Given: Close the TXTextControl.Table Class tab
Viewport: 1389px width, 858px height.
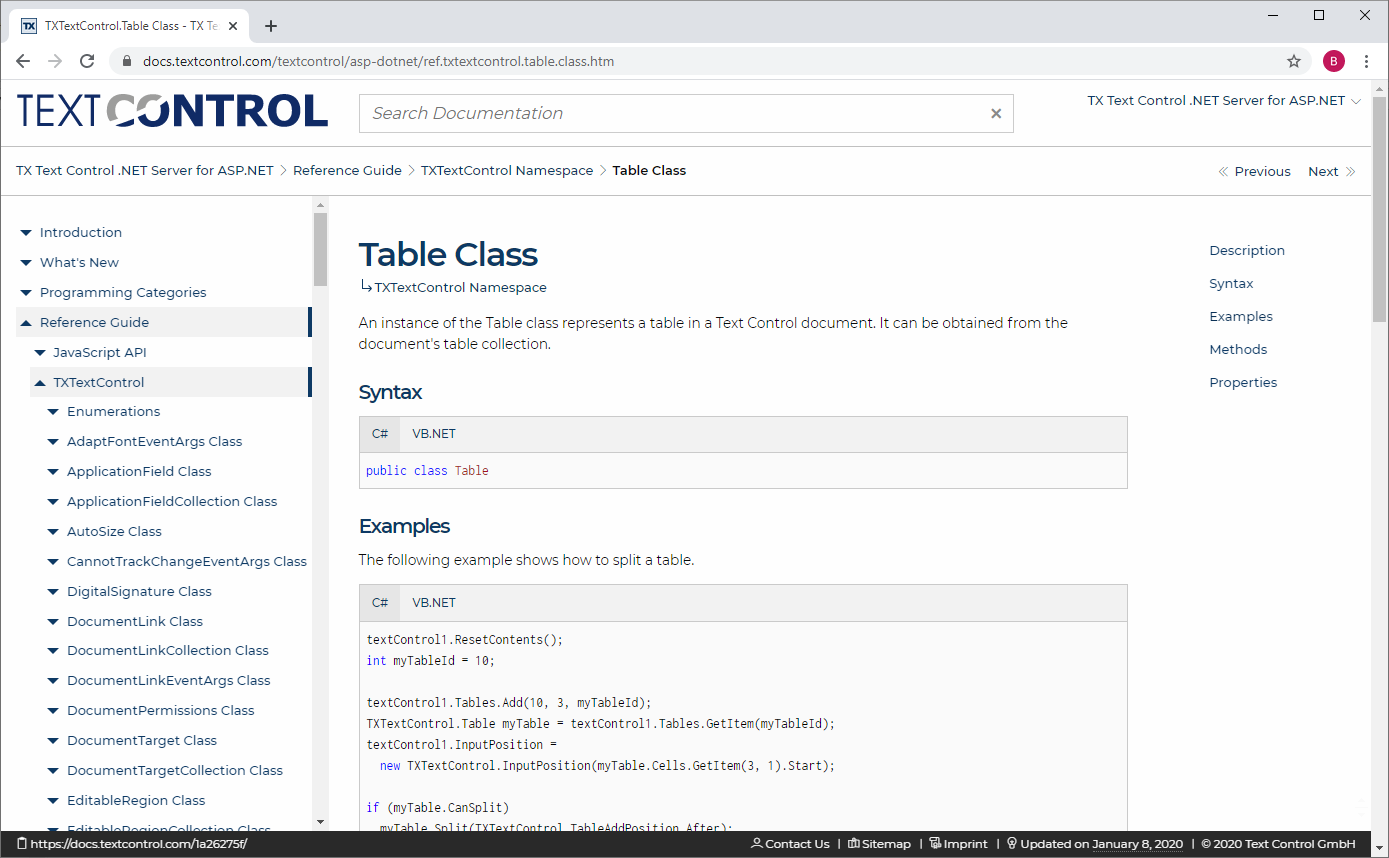Looking at the screenshot, I should (234, 26).
